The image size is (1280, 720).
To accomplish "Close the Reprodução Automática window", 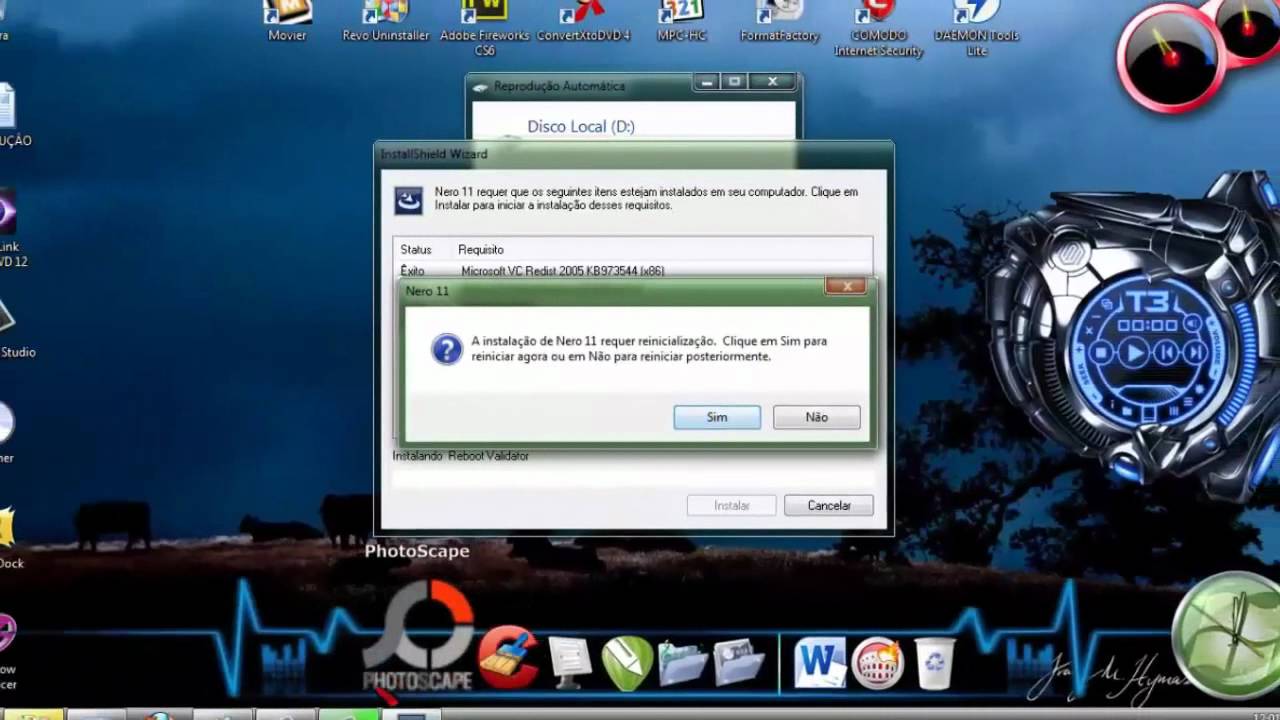I will (x=772, y=83).
